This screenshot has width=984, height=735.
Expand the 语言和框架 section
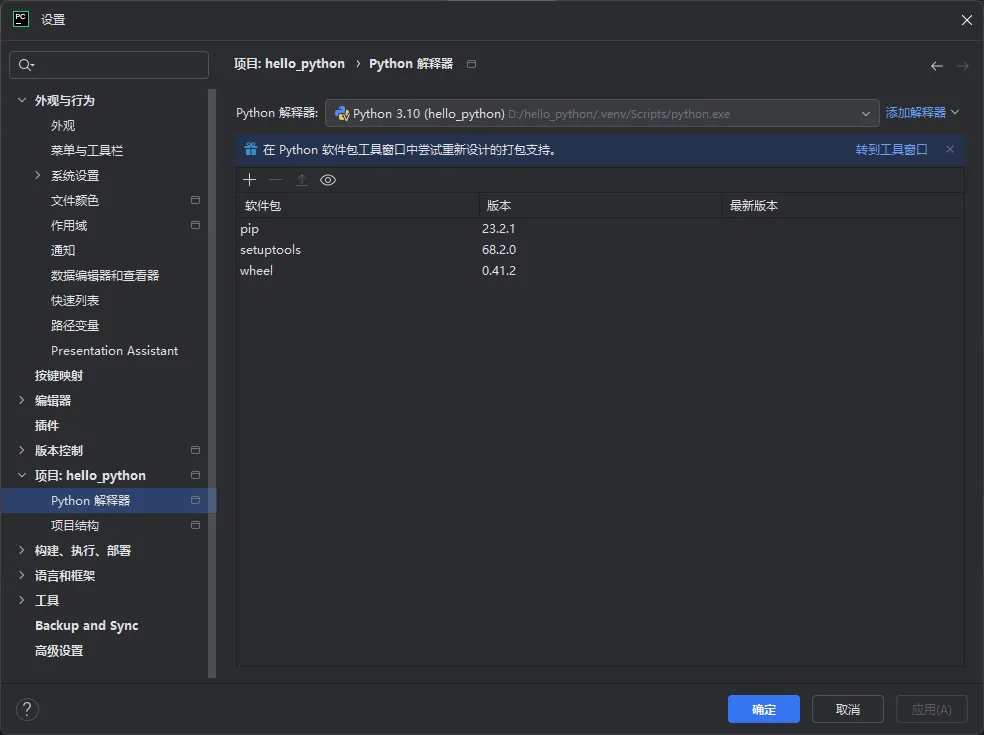[x=22, y=575]
